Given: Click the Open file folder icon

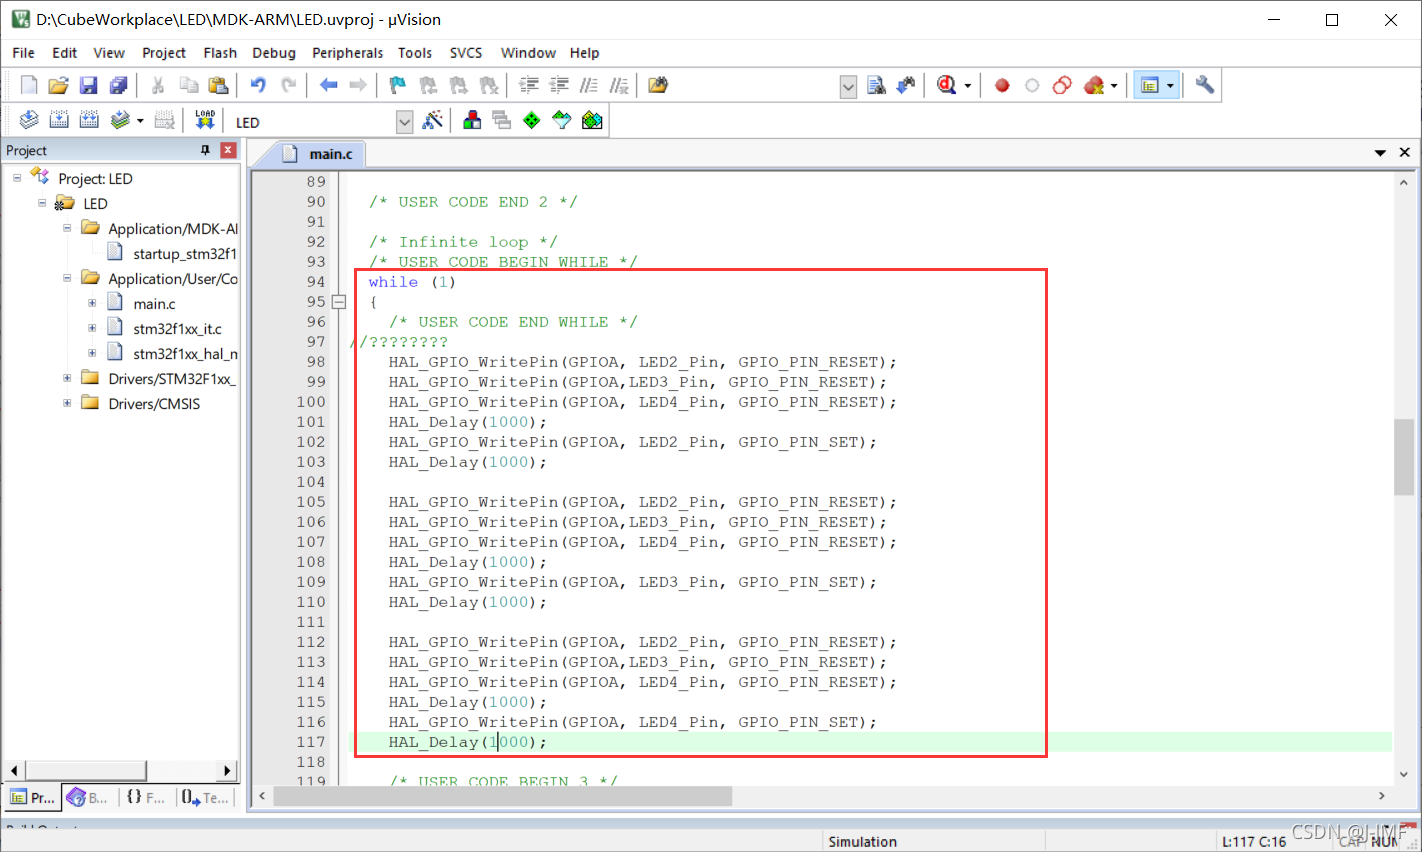Looking at the screenshot, I should 58,85.
